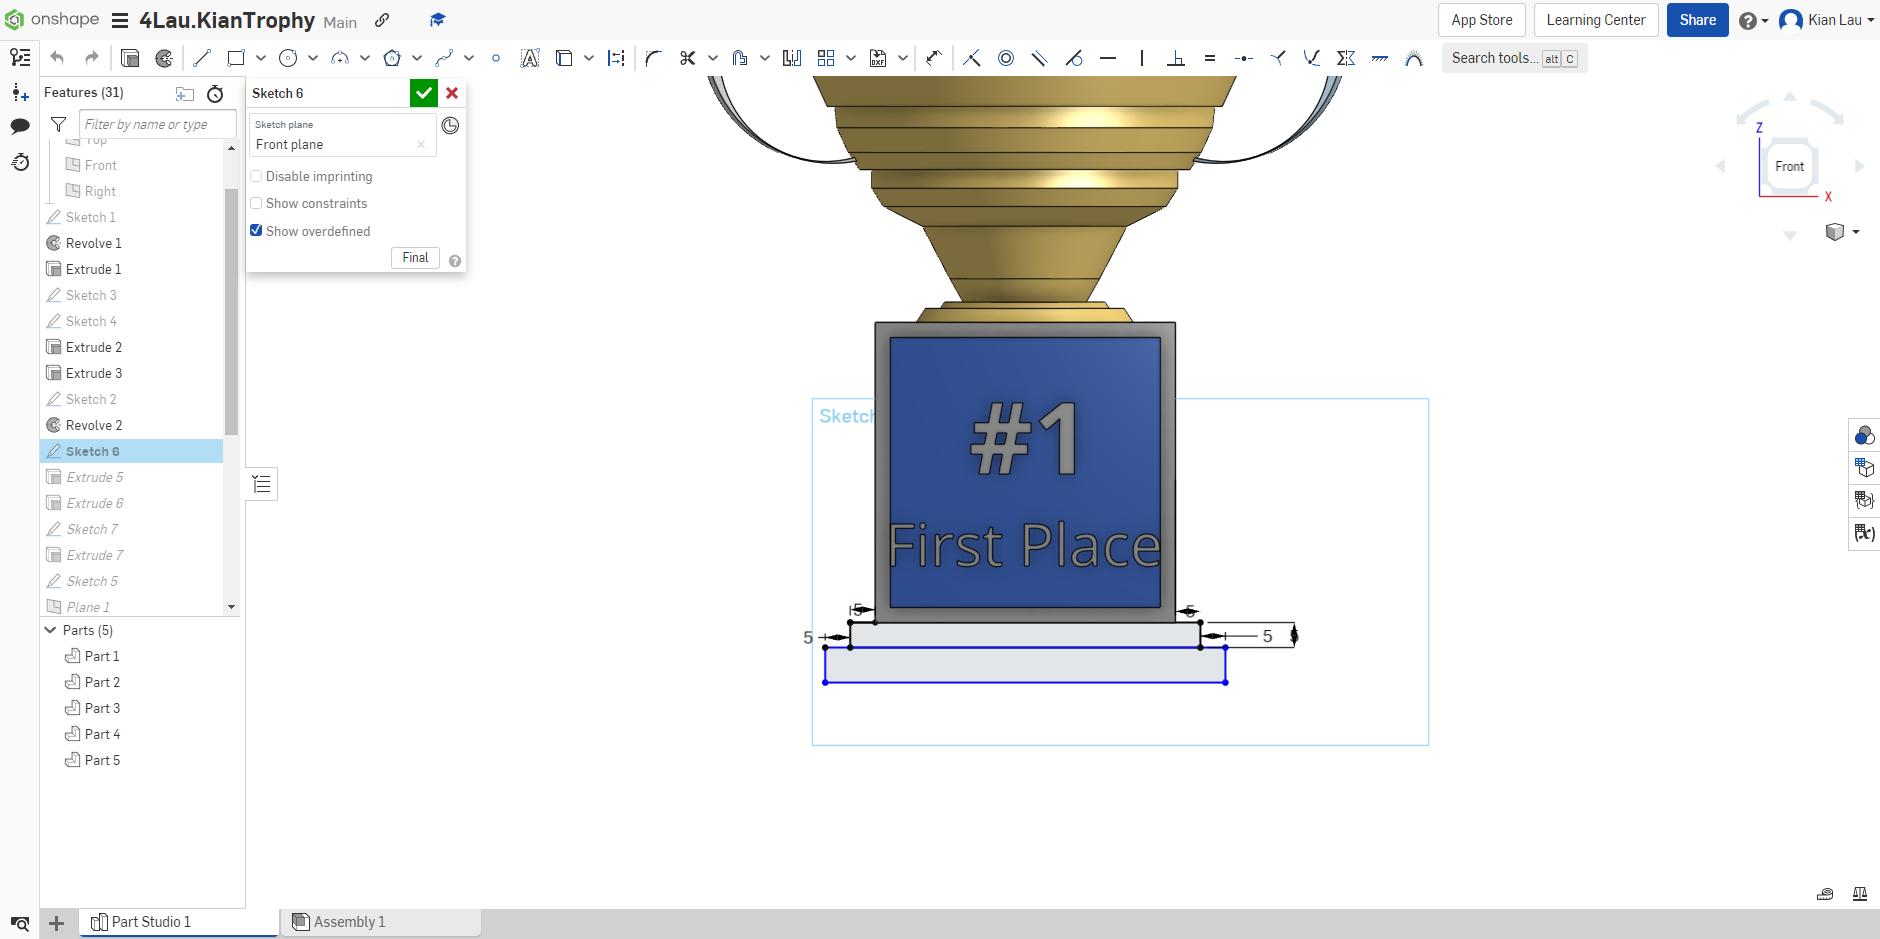Select the Point sketch tool
Screen dimensions: 1880x939
pos(496,58)
